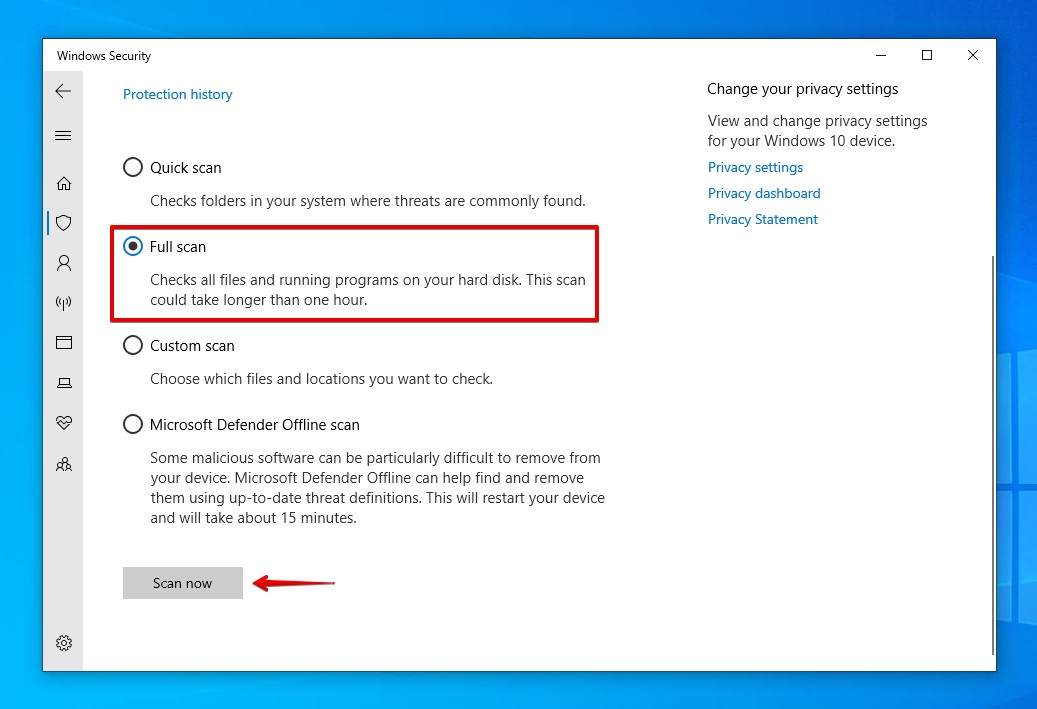
Task: Select the Quick scan radio button
Action: [133, 167]
